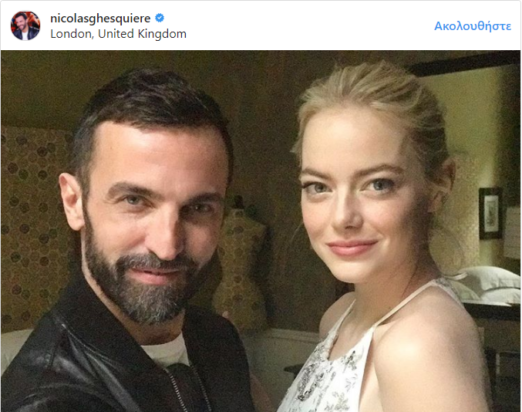This screenshot has height=412, width=522.
Task: Open the nicolasghesquiere profile avatar
Action: 25,26
